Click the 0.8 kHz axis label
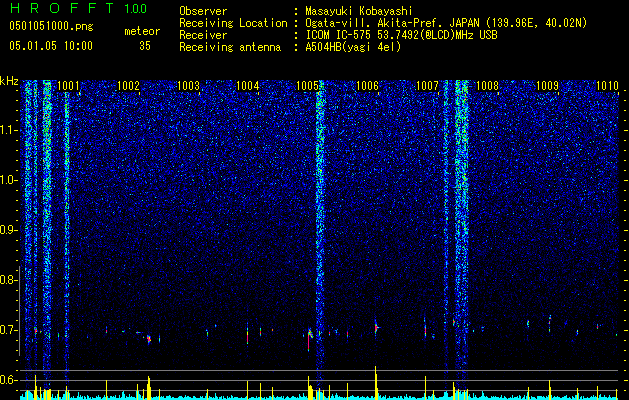 point(9,280)
